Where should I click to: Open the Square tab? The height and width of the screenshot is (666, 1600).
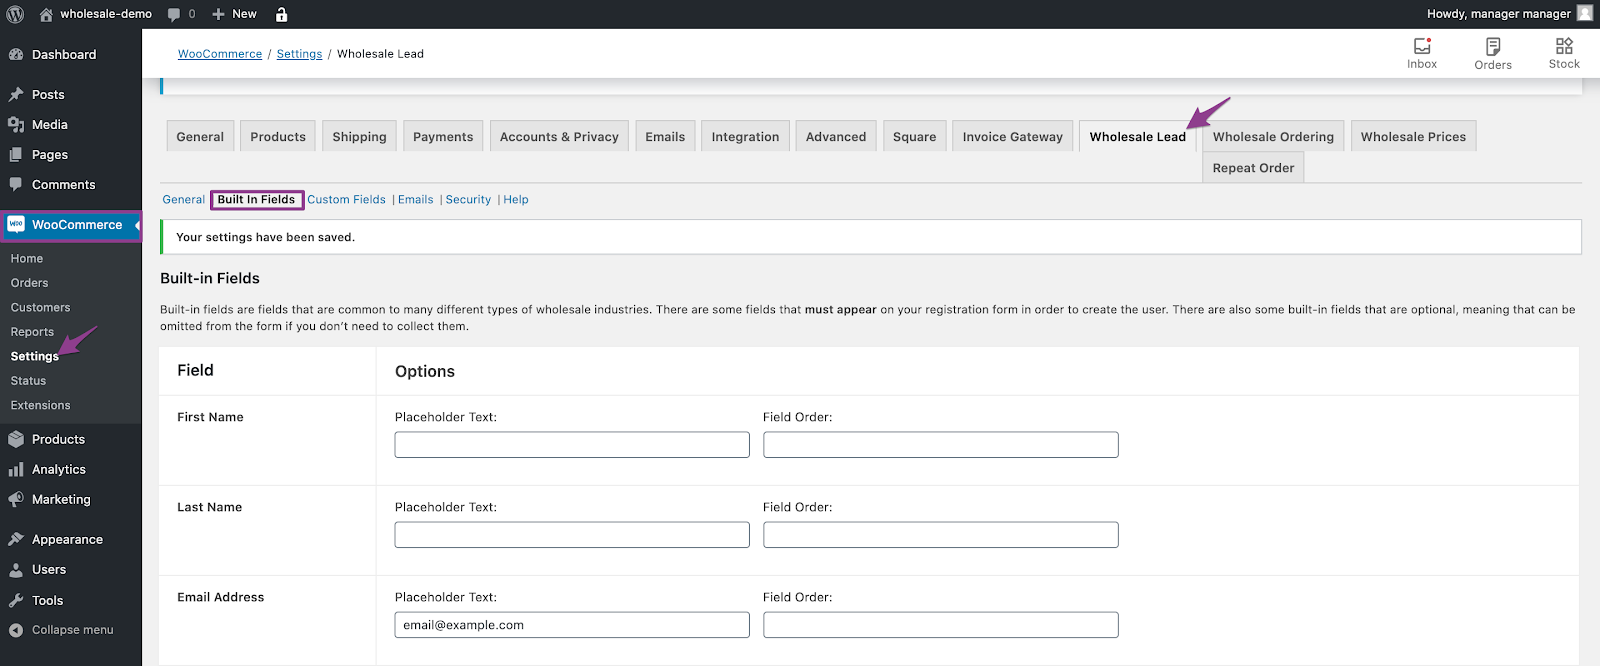[x=914, y=136]
